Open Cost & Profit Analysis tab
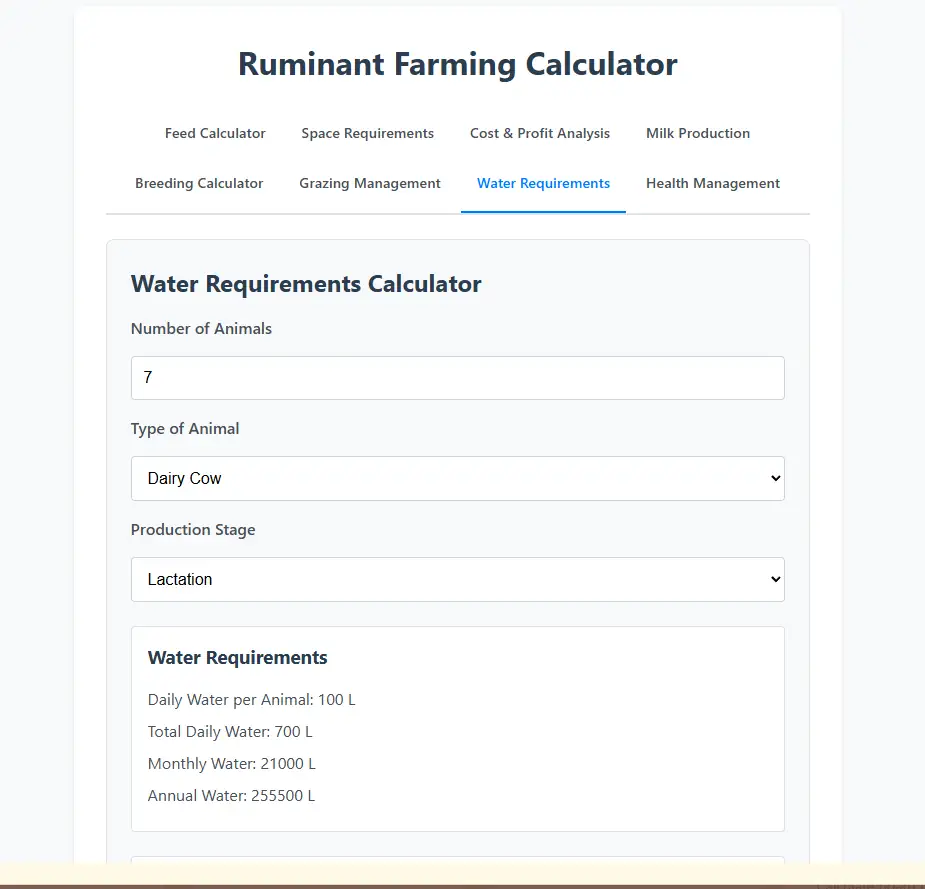 click(540, 133)
